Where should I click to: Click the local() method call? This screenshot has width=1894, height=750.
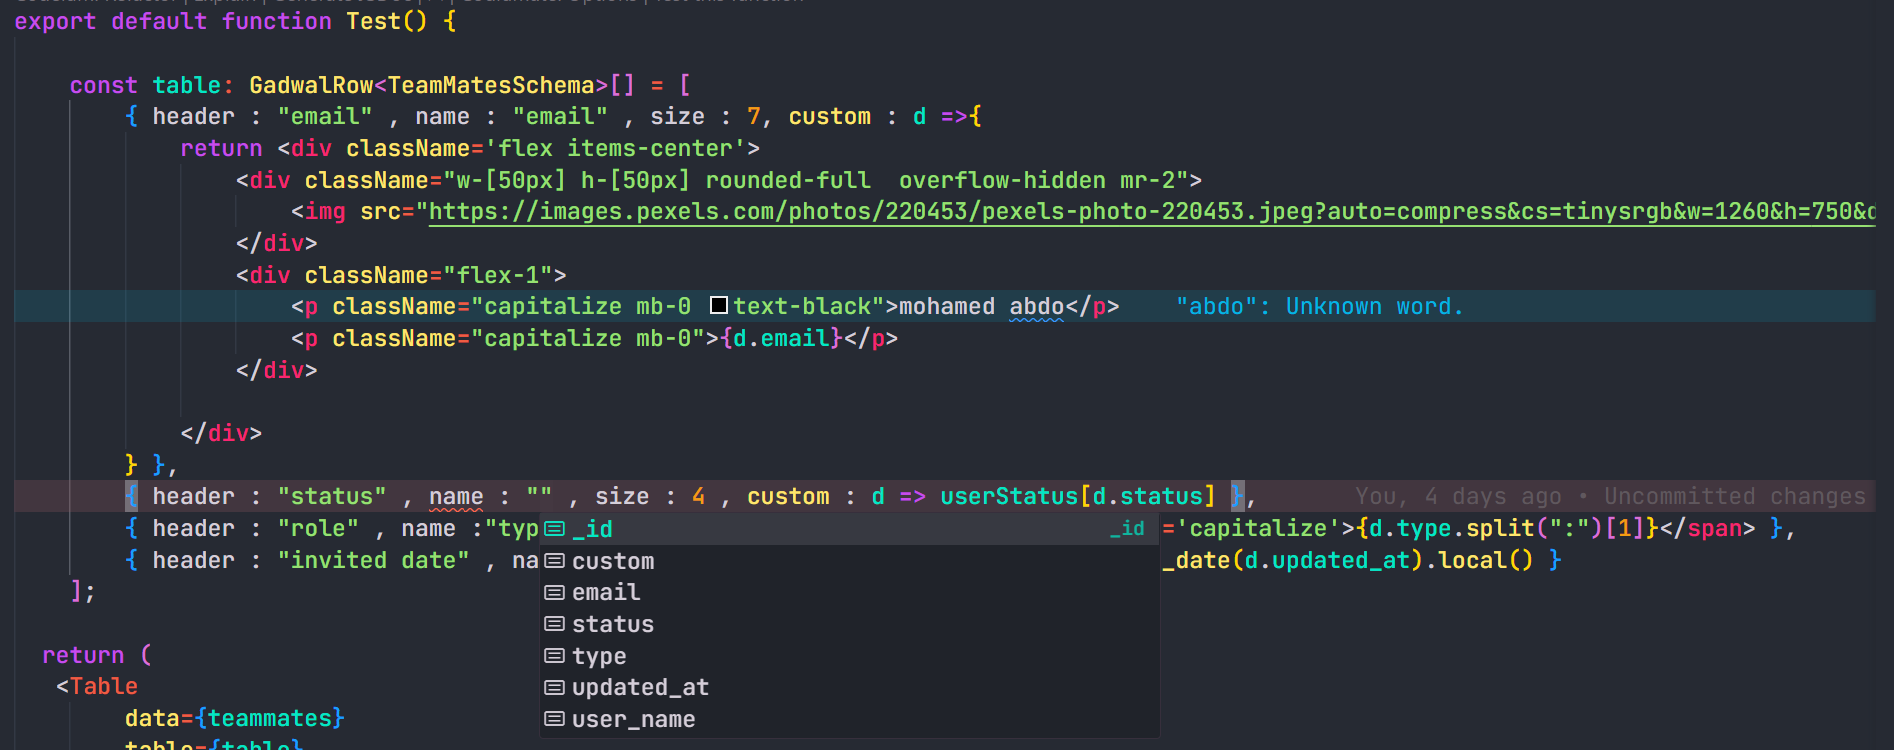tap(1486, 560)
